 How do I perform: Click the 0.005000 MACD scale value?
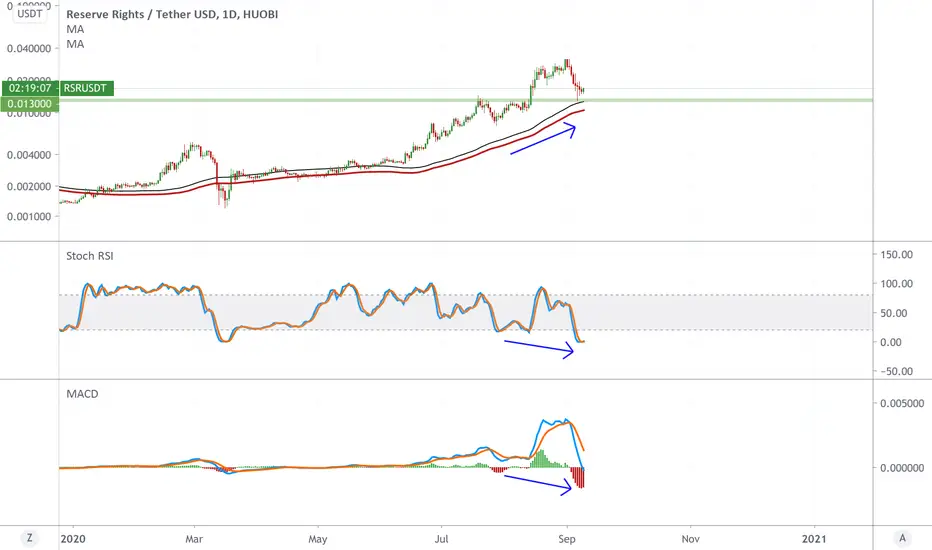[902, 403]
